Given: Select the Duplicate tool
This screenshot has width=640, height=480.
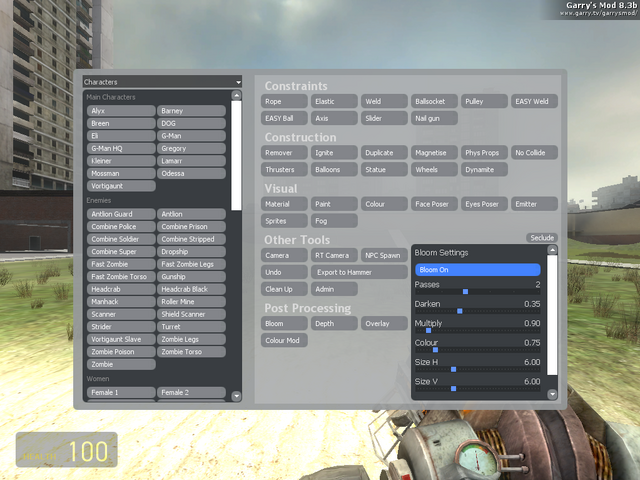Looking at the screenshot, I should click(384, 153).
